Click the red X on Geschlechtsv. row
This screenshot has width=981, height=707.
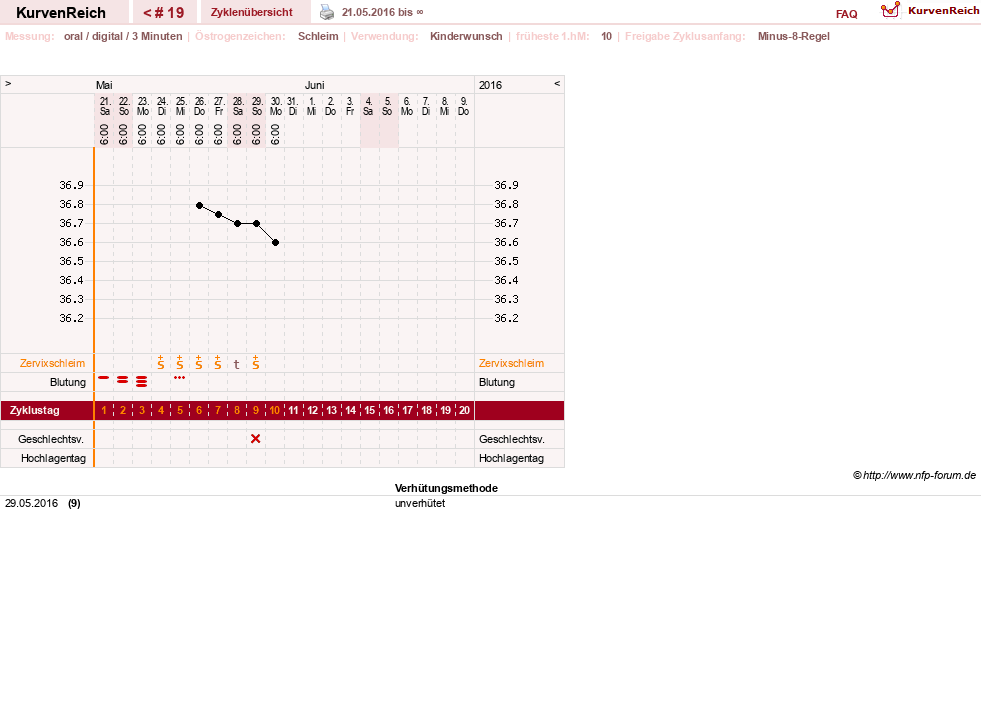pyautogui.click(x=255, y=439)
